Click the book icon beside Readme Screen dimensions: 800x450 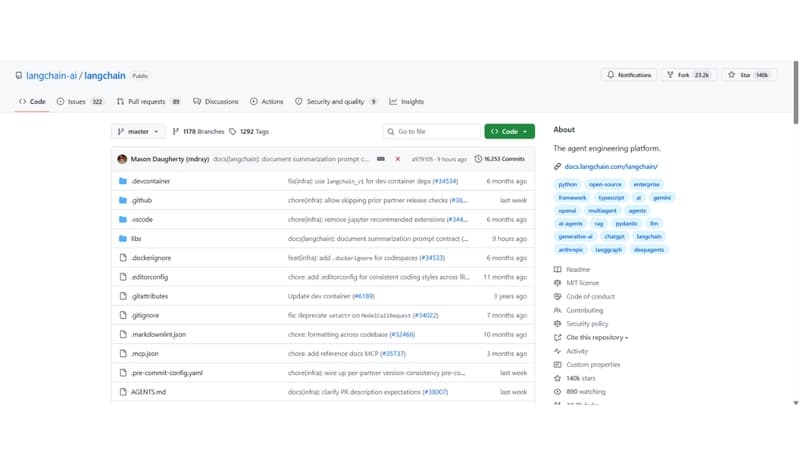[x=557, y=269]
